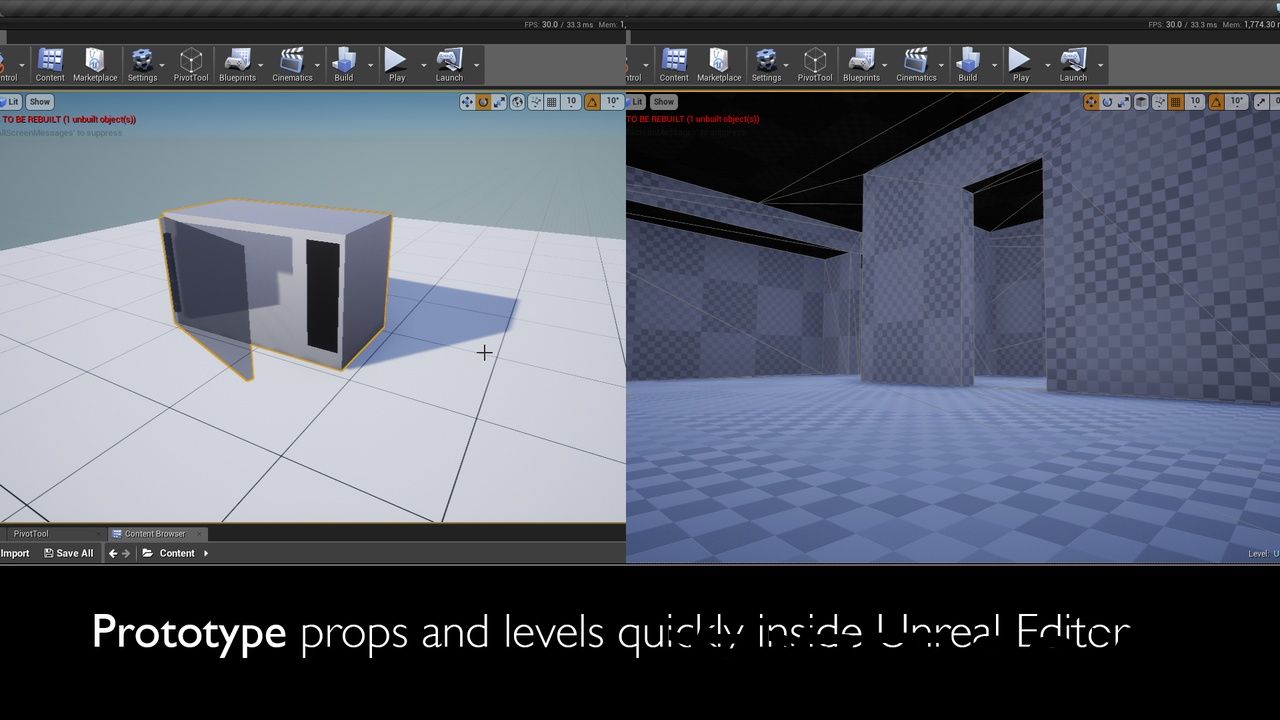Open Cinematics in right editor toolbar
Image resolution: width=1280 pixels, height=720 pixels.
[x=916, y=64]
